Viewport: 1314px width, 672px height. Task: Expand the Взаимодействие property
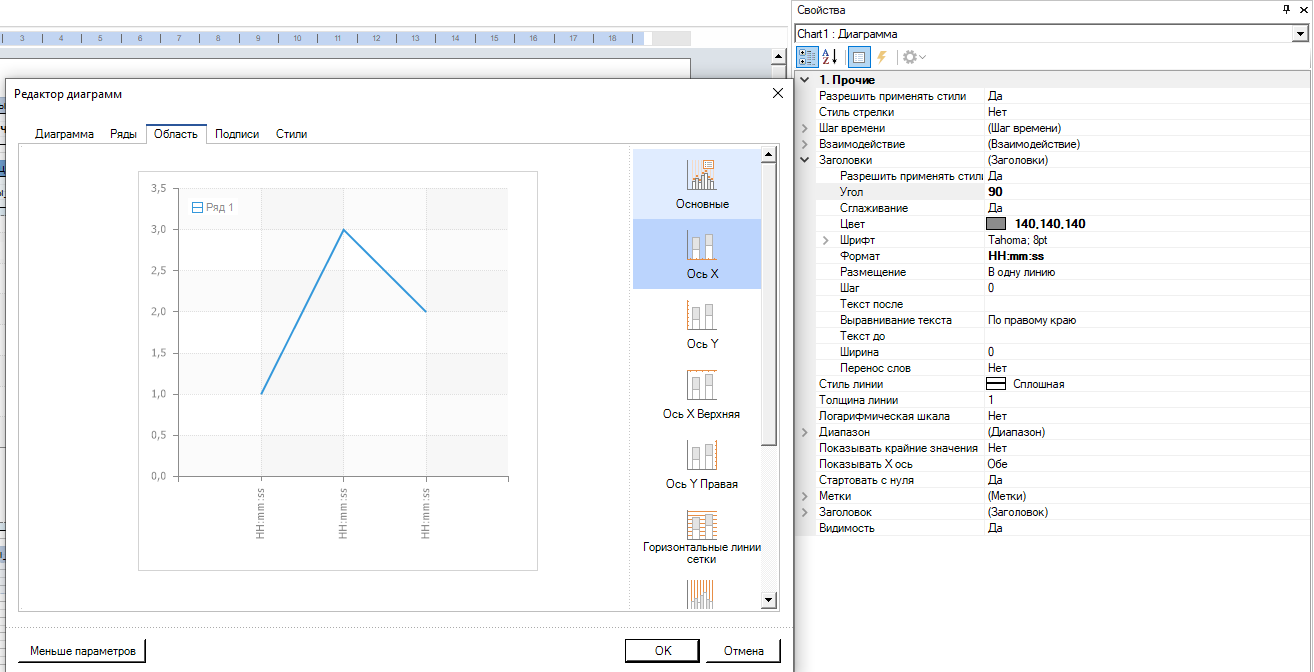(805, 144)
